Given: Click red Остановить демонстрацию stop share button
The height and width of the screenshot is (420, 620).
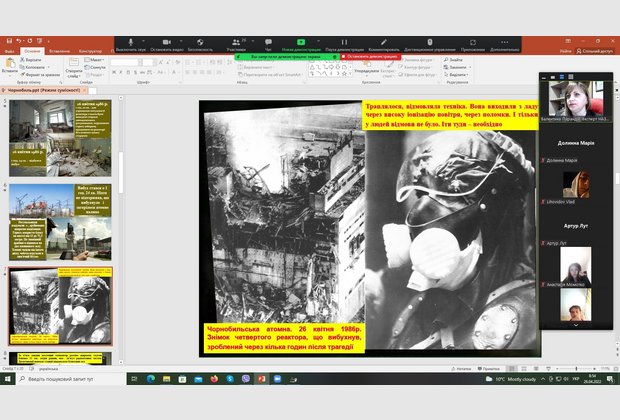Looking at the screenshot, I should (x=374, y=57).
